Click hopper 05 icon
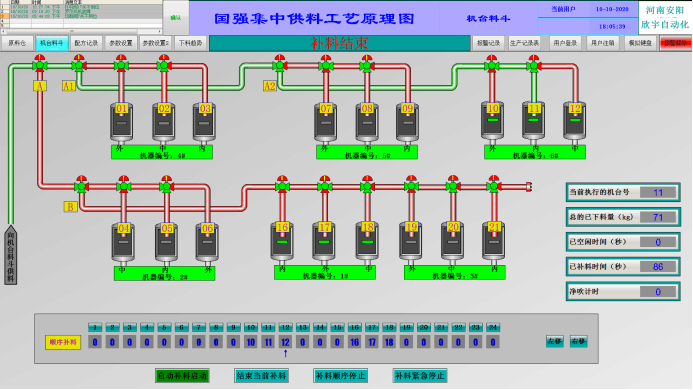Viewport: 693px width, 390px height. 166,242
